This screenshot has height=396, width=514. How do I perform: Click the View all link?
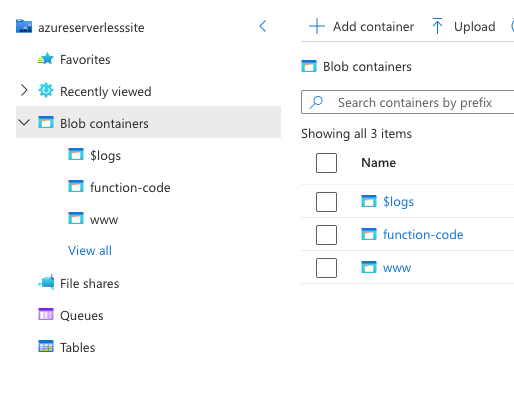tap(90, 251)
